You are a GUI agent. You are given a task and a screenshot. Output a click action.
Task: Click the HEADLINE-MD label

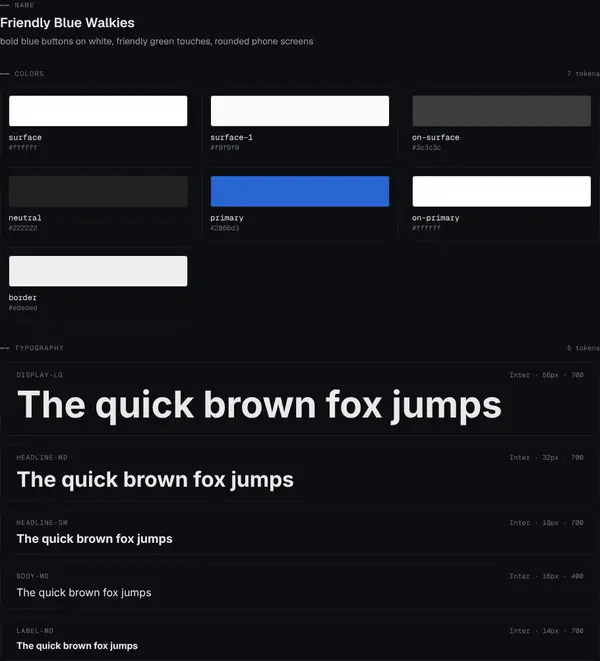coord(42,457)
